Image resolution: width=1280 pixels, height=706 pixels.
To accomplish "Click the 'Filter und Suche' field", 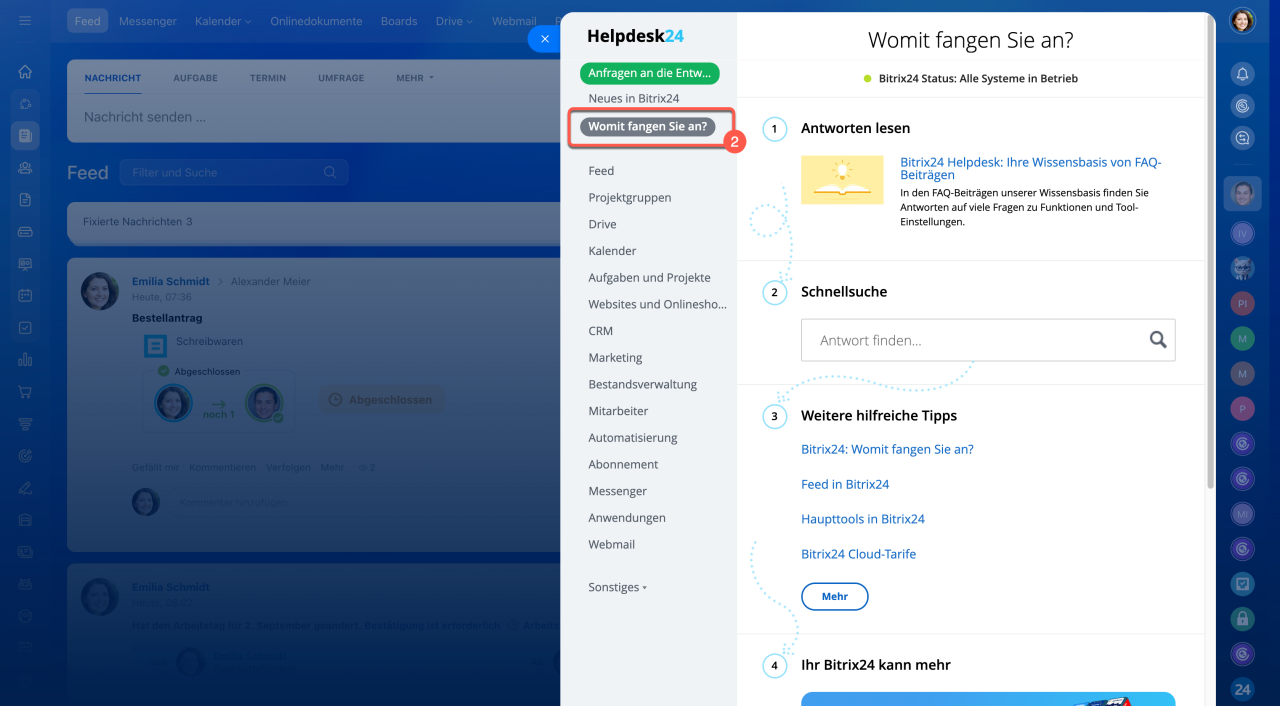I will tap(234, 172).
